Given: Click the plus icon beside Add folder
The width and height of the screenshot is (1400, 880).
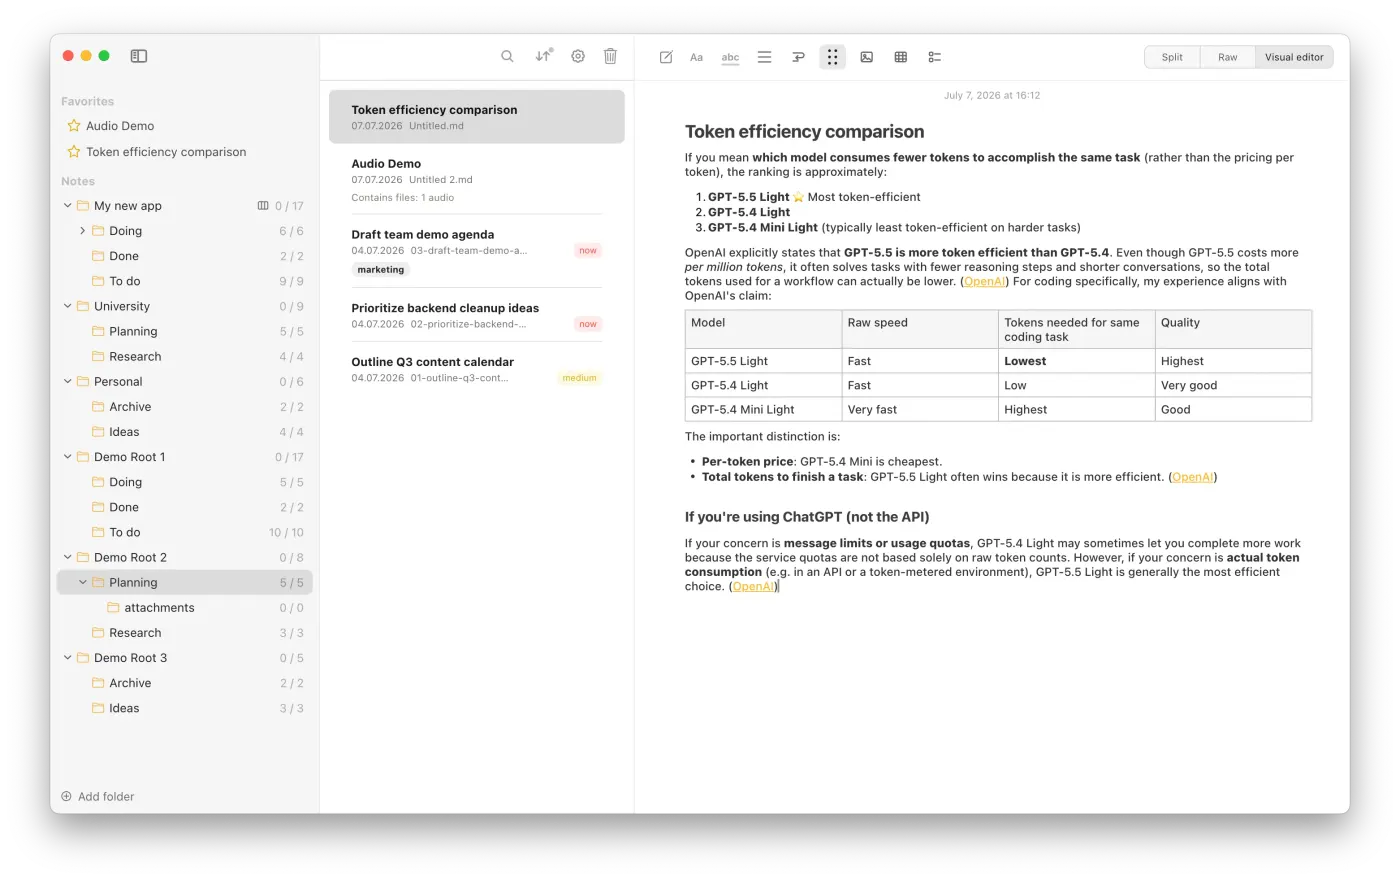Looking at the screenshot, I should click(66, 797).
